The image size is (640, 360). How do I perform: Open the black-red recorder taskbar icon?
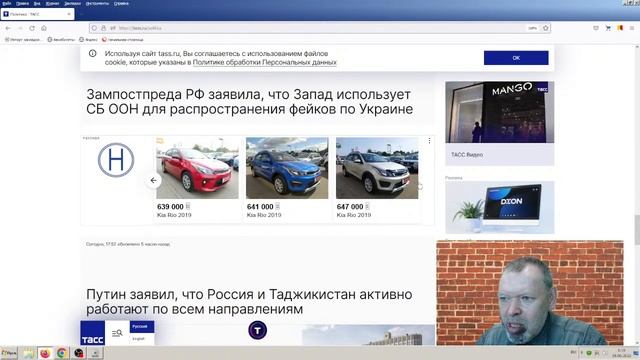(79, 353)
